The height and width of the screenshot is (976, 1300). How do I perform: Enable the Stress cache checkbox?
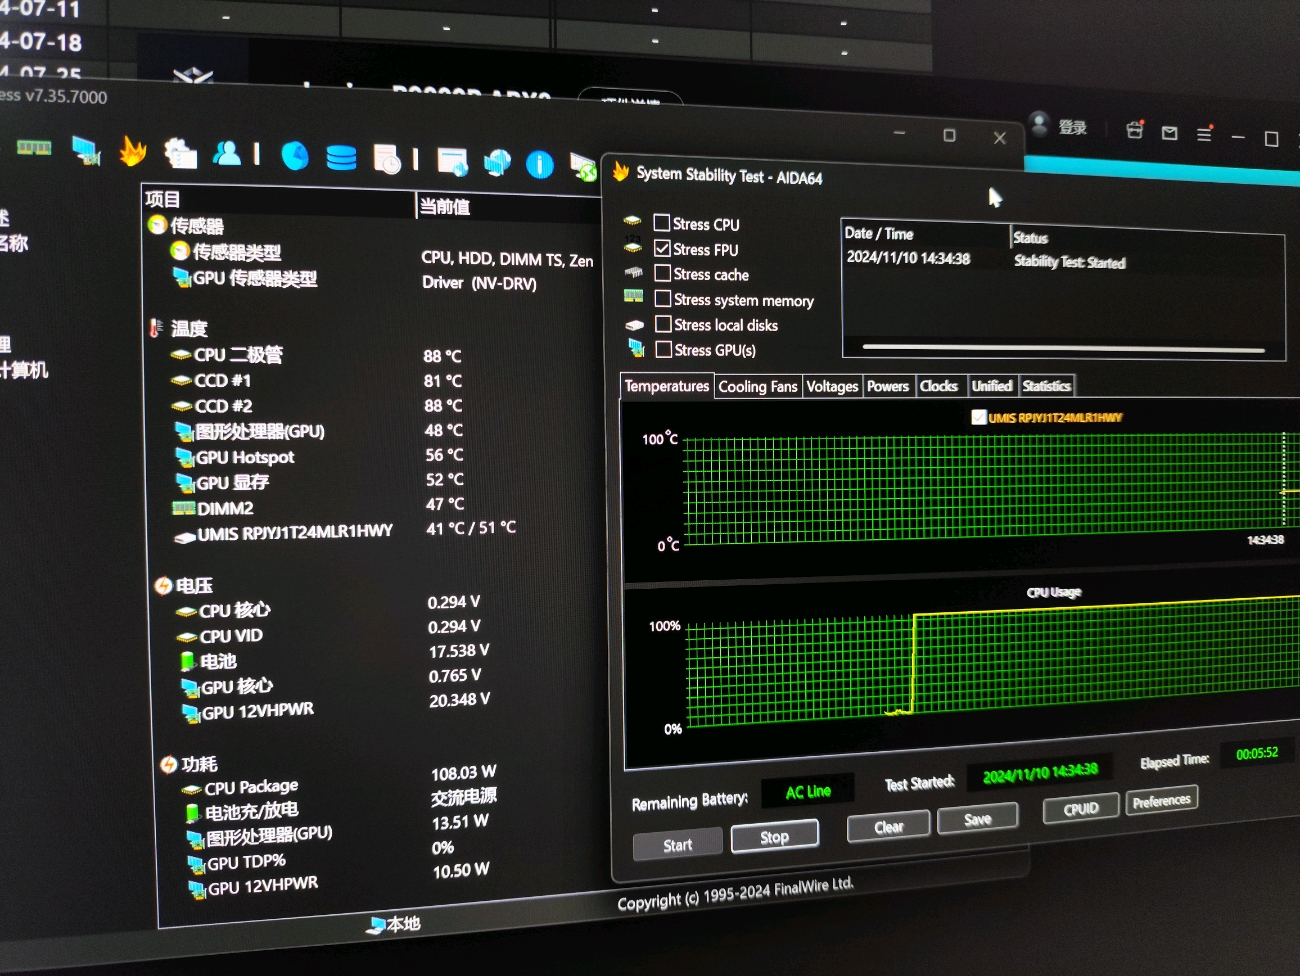click(x=662, y=273)
